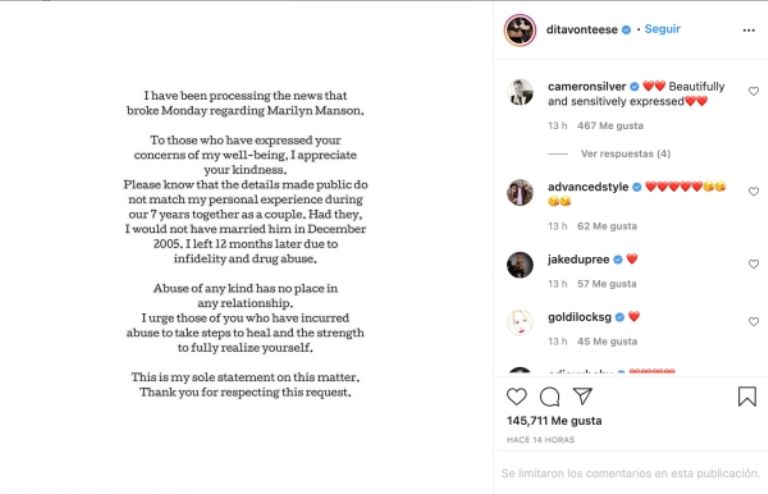Visit the goldilocksg username link
The width and height of the screenshot is (768, 494).
[x=579, y=318]
